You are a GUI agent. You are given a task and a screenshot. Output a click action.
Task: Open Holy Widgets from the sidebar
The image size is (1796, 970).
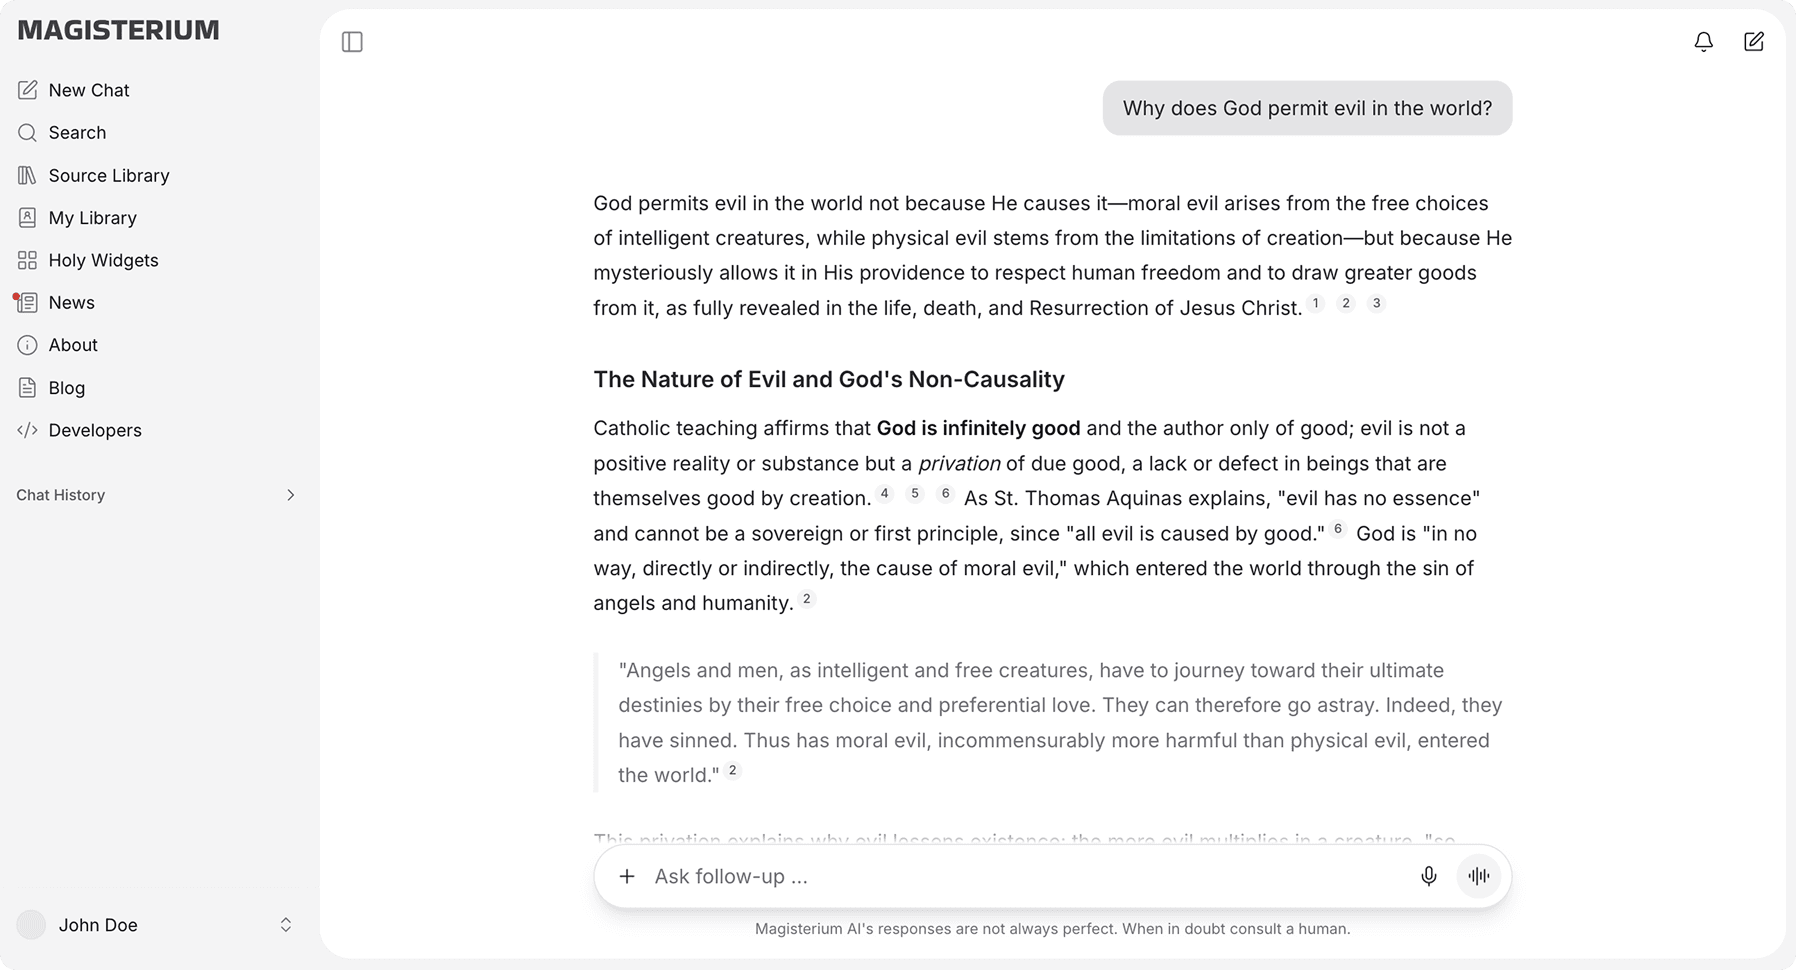tap(103, 260)
